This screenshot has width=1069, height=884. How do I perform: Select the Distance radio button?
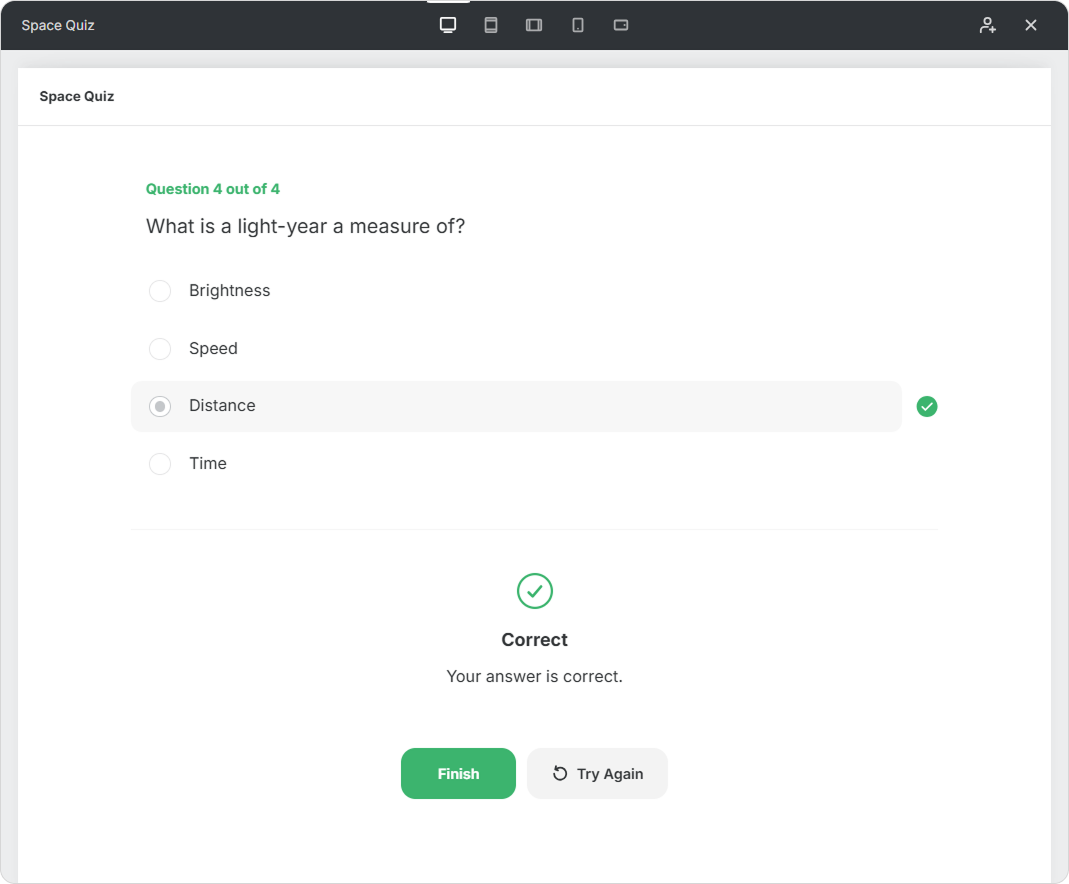click(160, 406)
